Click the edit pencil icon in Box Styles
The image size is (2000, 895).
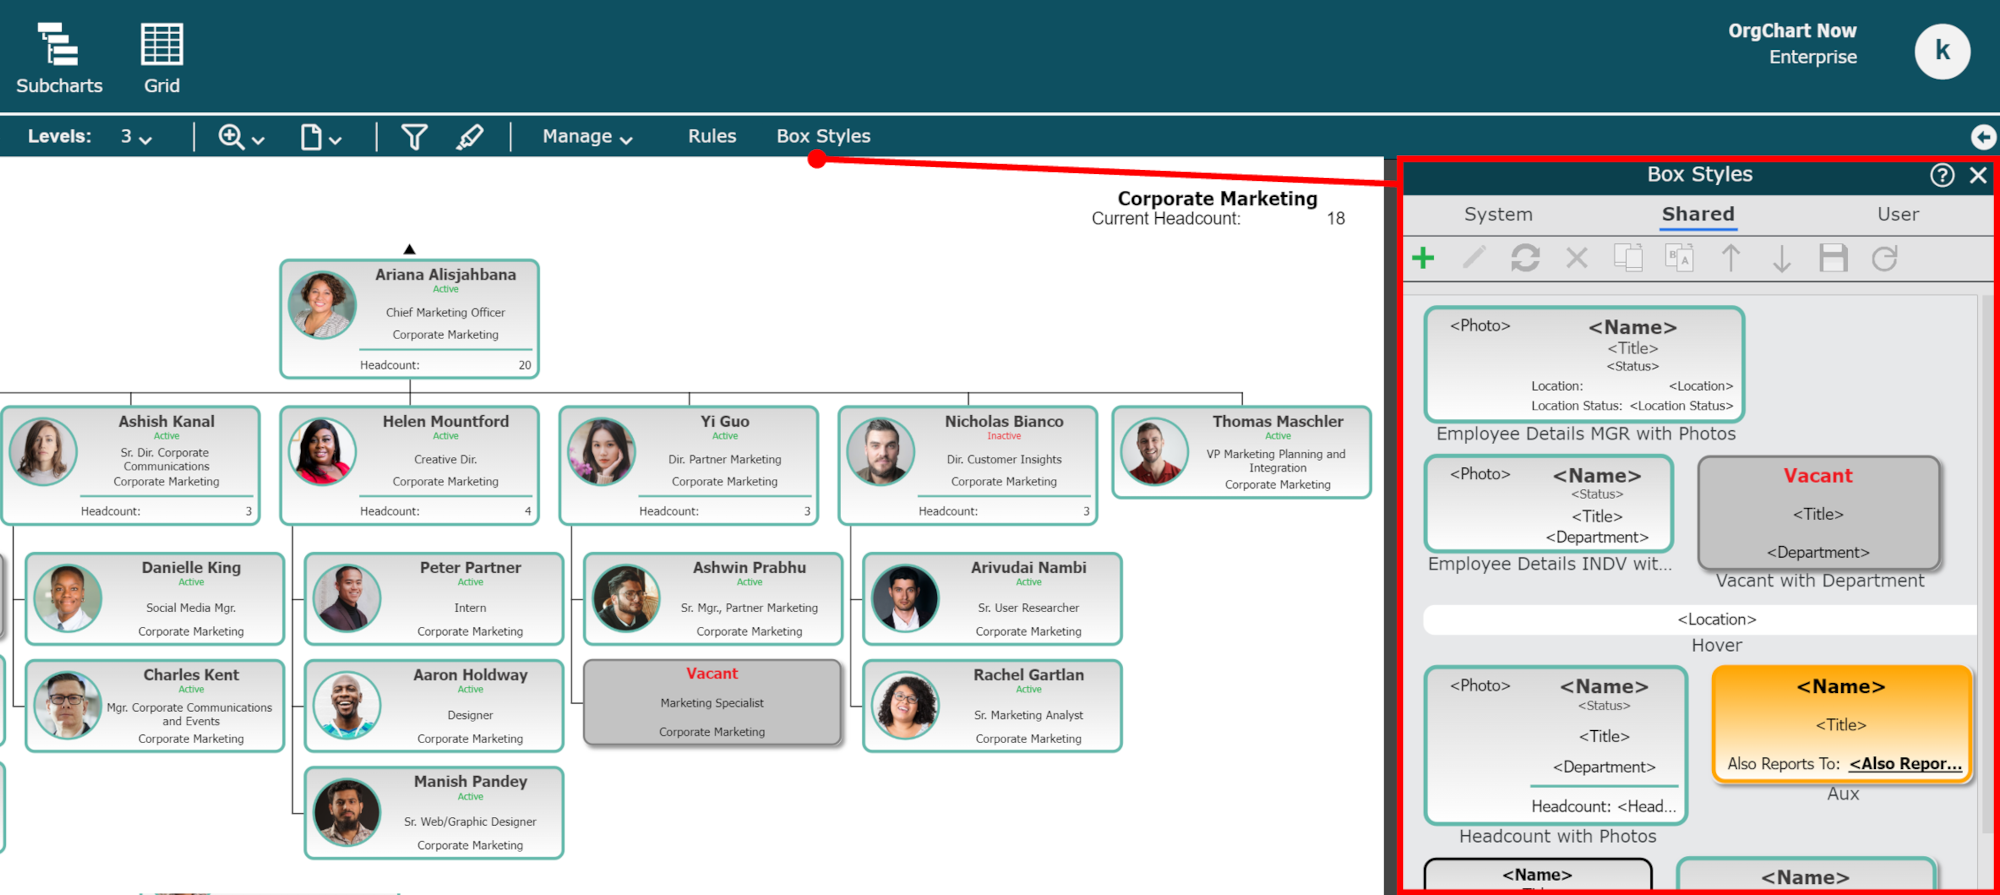pos(1474,258)
